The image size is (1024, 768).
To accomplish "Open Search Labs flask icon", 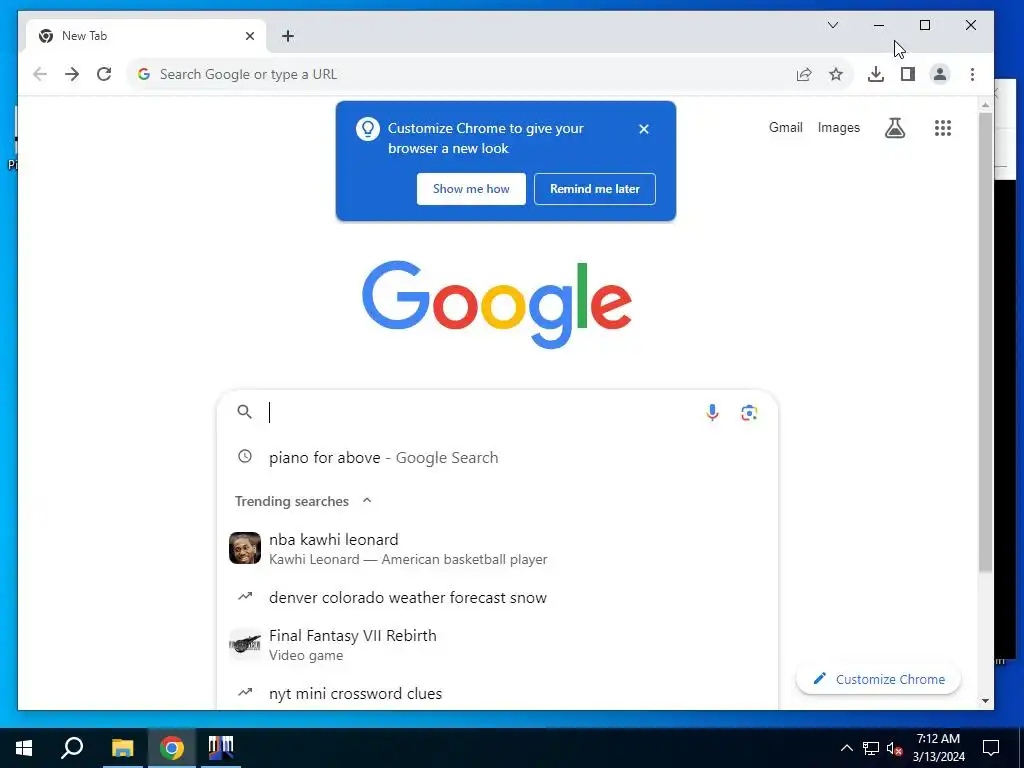I will pos(895,128).
